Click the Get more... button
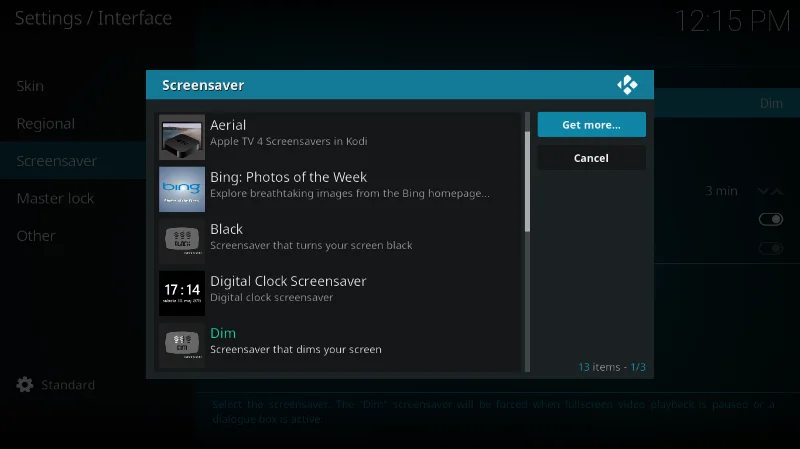 [x=591, y=124]
